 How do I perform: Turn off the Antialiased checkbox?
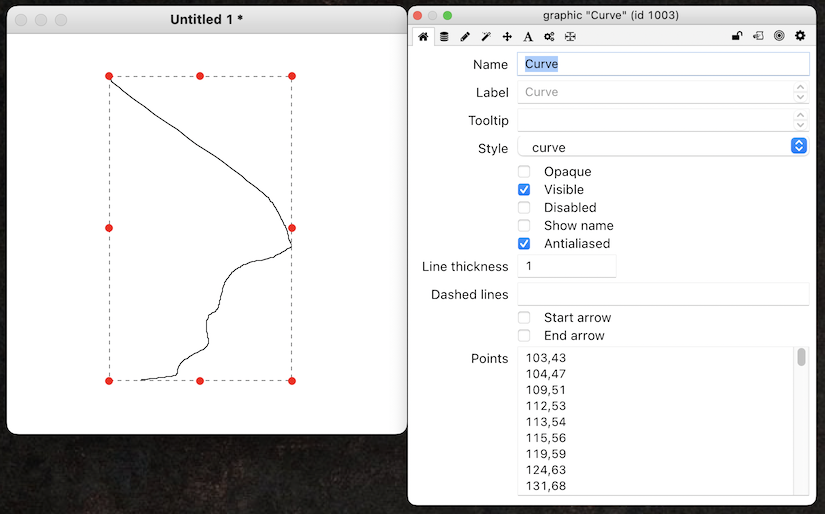point(524,244)
